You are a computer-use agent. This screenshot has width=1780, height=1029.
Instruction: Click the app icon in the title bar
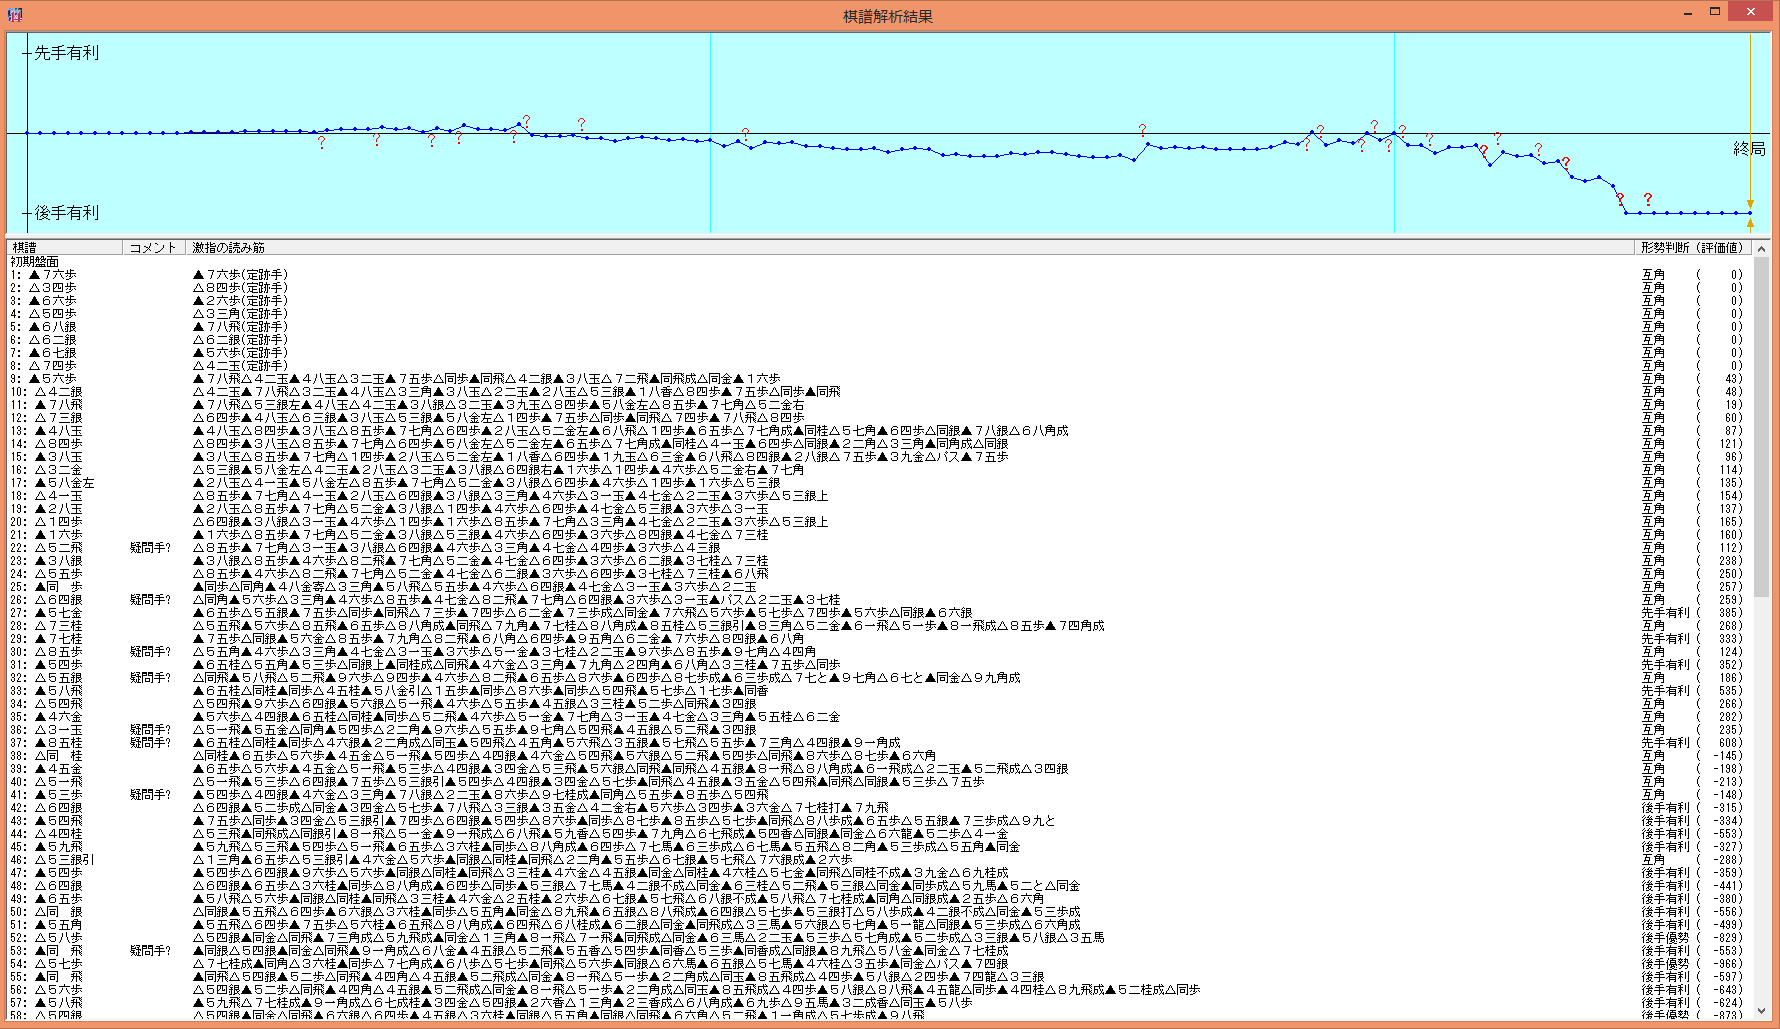coord(14,14)
